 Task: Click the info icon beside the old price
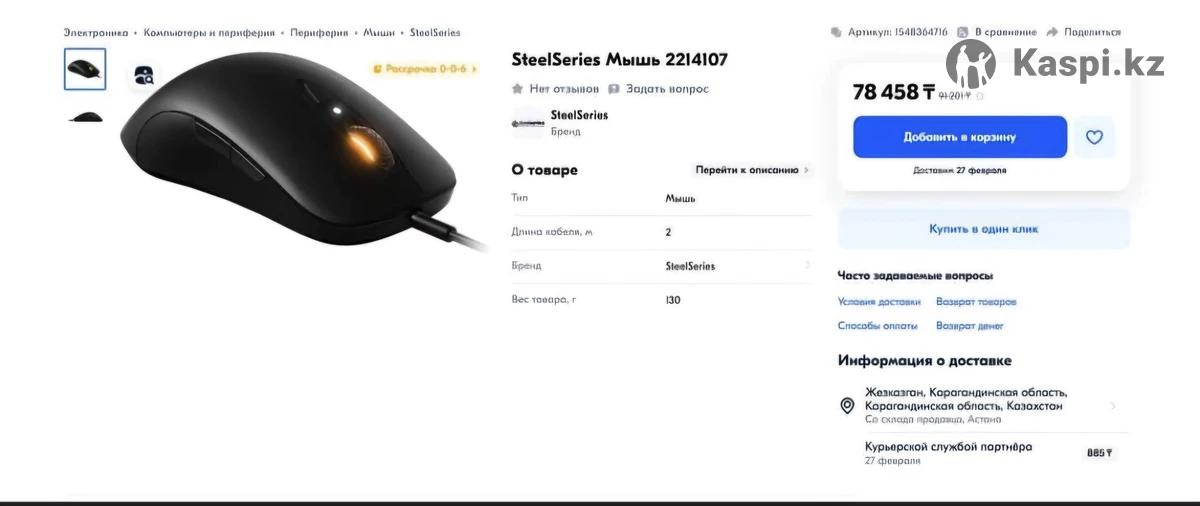[979, 96]
